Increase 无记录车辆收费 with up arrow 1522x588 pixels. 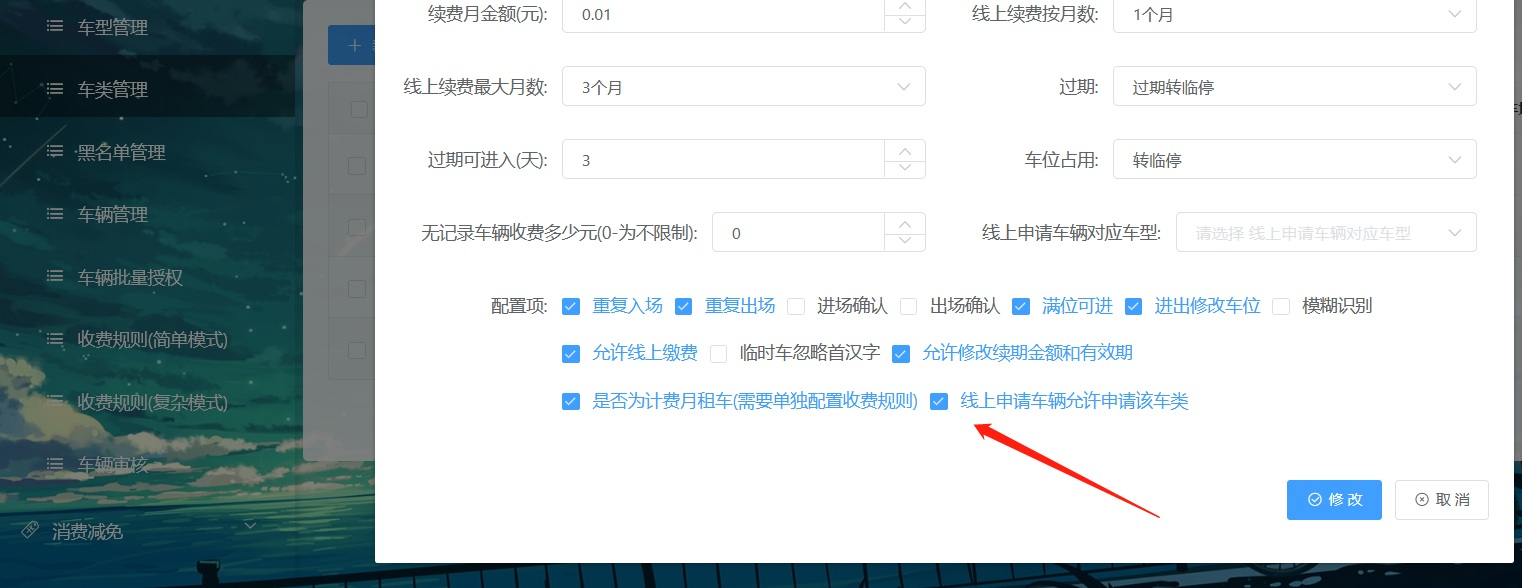[905, 223]
